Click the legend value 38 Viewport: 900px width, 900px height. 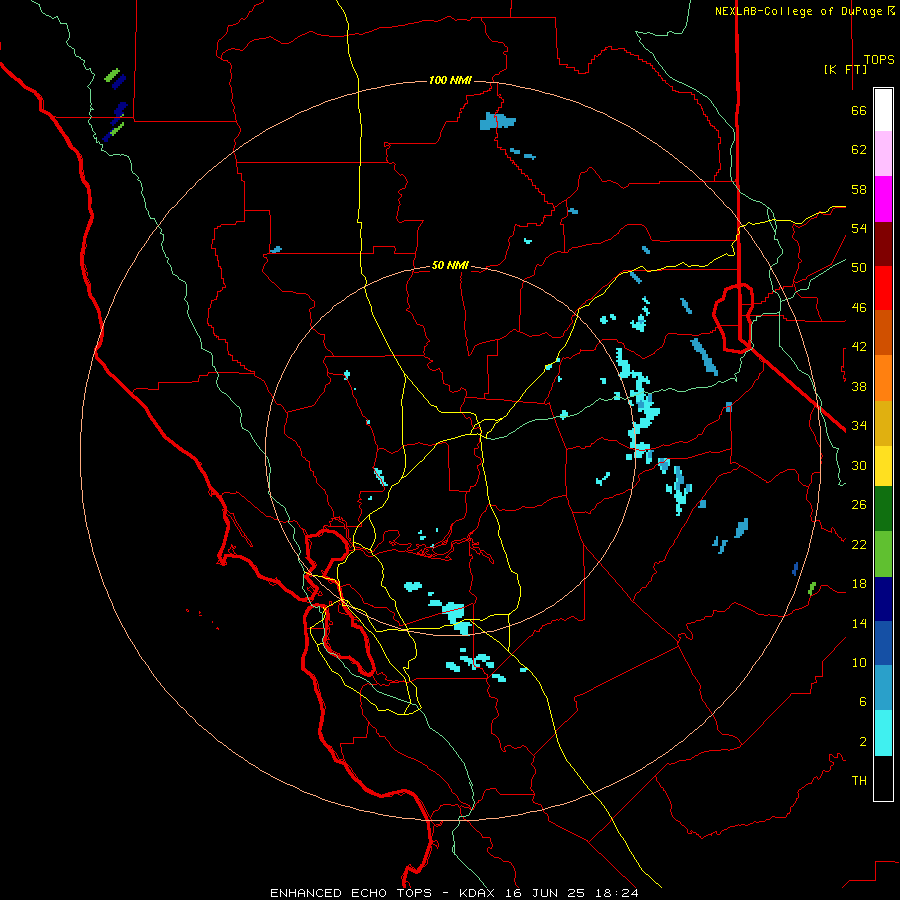tap(859, 386)
